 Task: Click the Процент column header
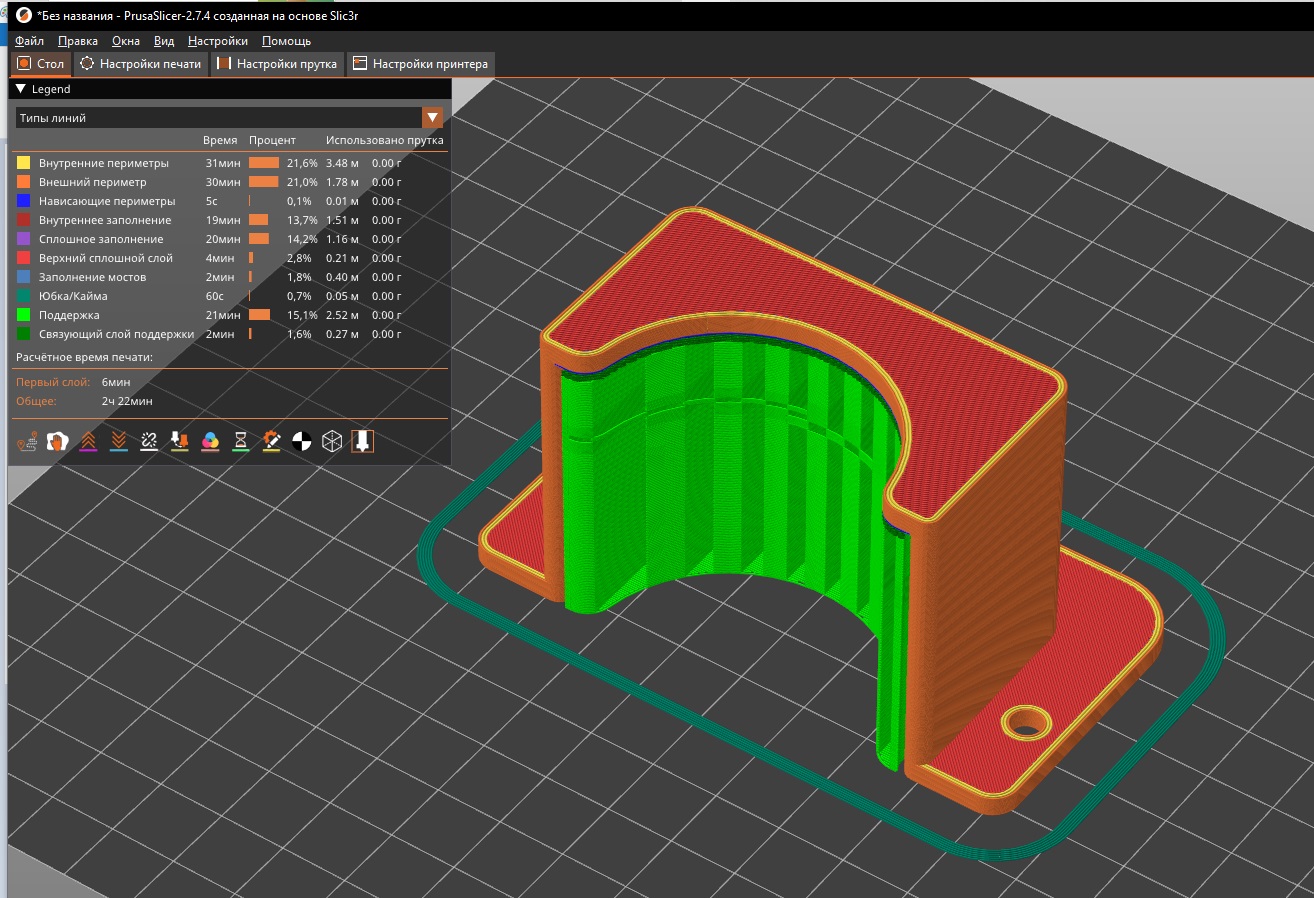(x=273, y=141)
